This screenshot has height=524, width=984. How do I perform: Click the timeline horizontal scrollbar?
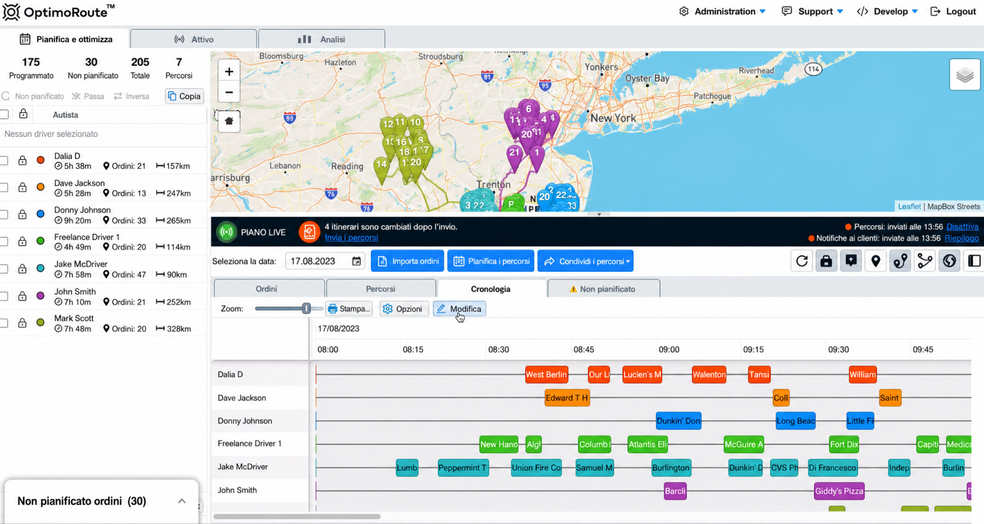[297, 517]
